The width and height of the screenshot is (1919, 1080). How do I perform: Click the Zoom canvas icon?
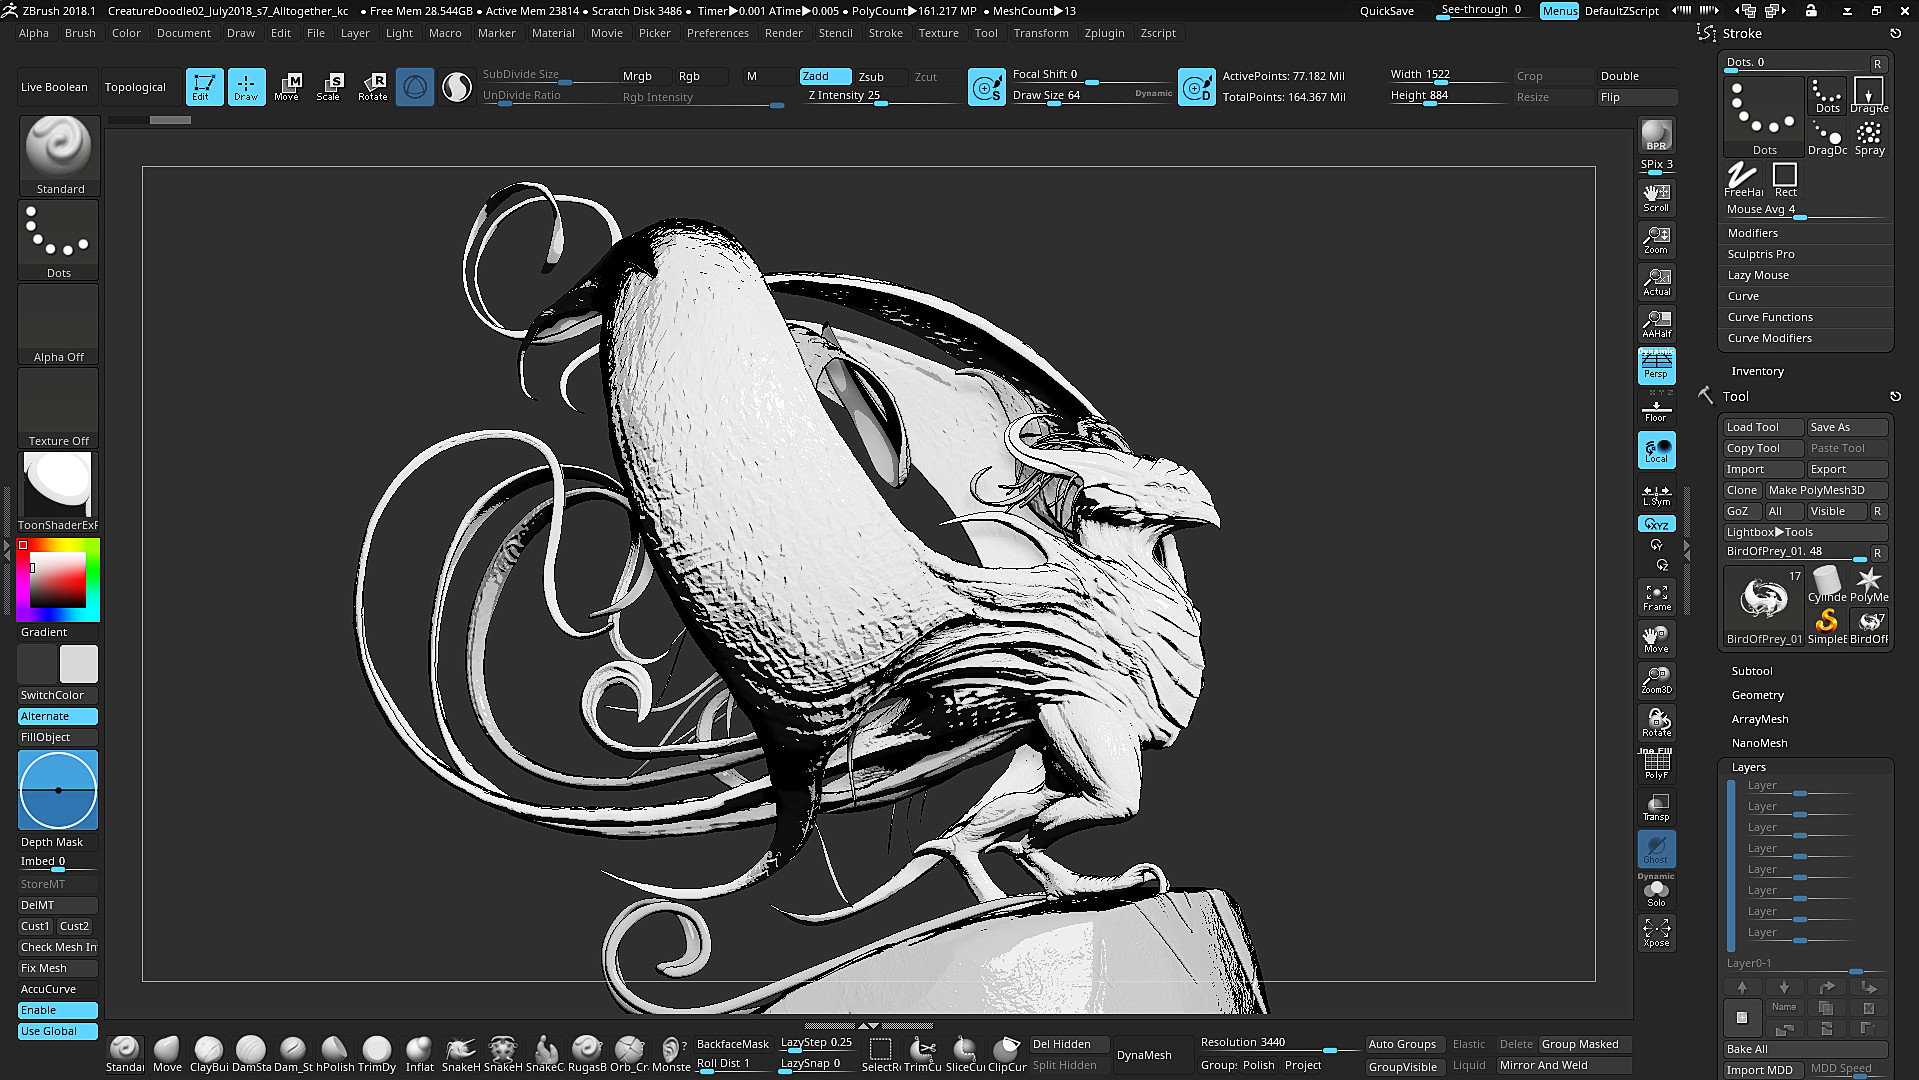click(x=1656, y=239)
